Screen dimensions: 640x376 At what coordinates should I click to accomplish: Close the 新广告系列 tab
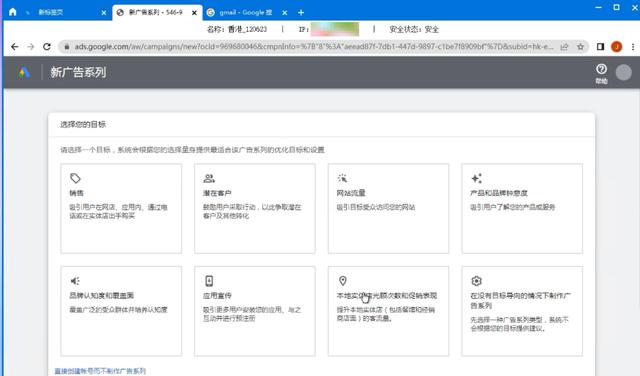pyautogui.click(x=194, y=13)
